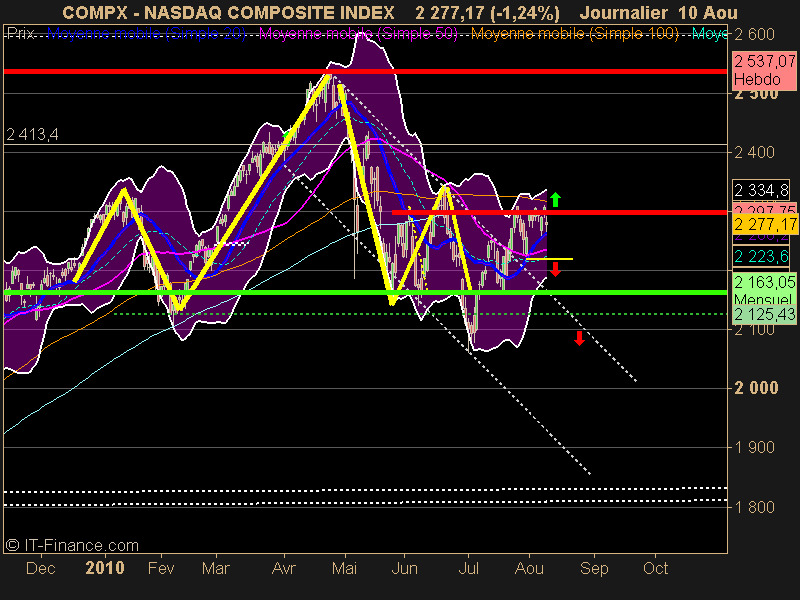Viewport: 800px width, 600px height.
Task: Click the 'Jun' month label
Action: (405, 568)
